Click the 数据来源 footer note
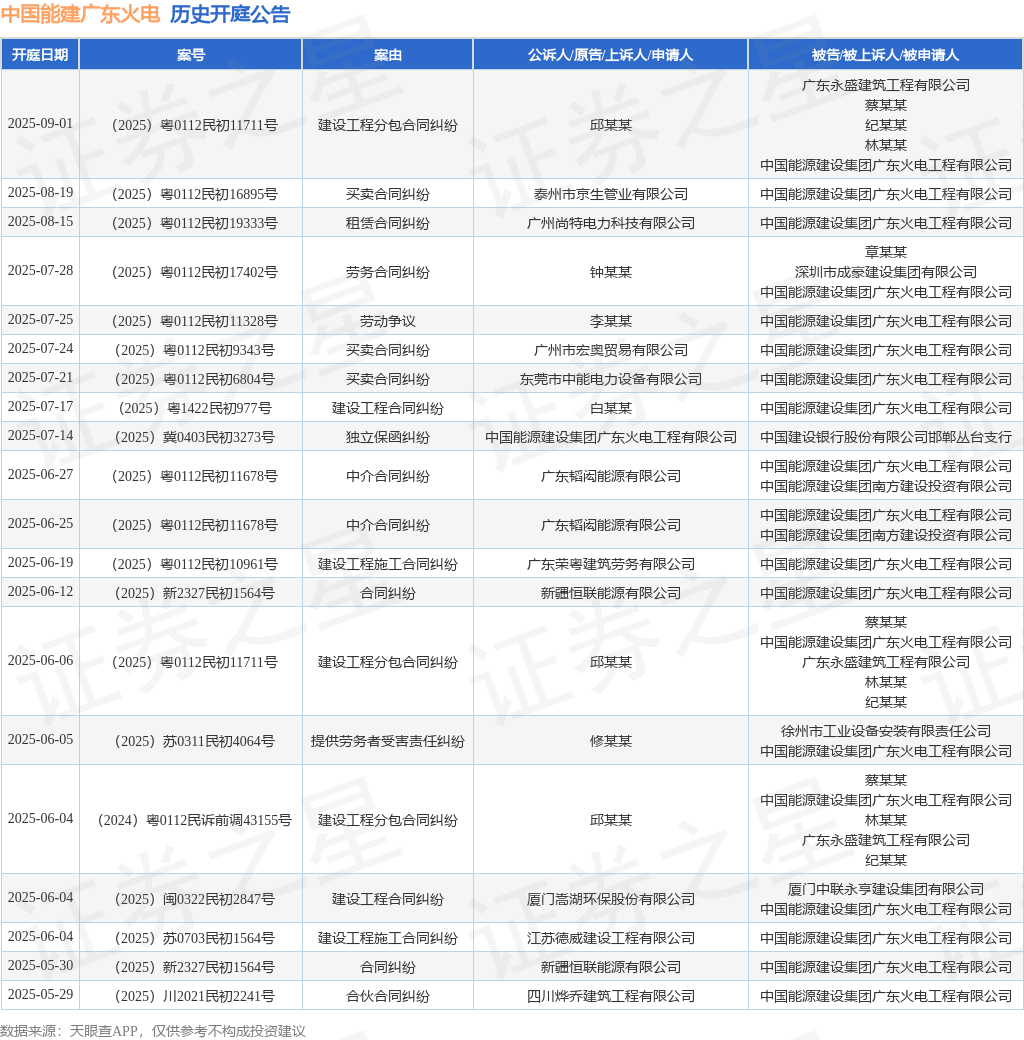Screen dimensions: 1024x1040 (x=153, y=1031)
